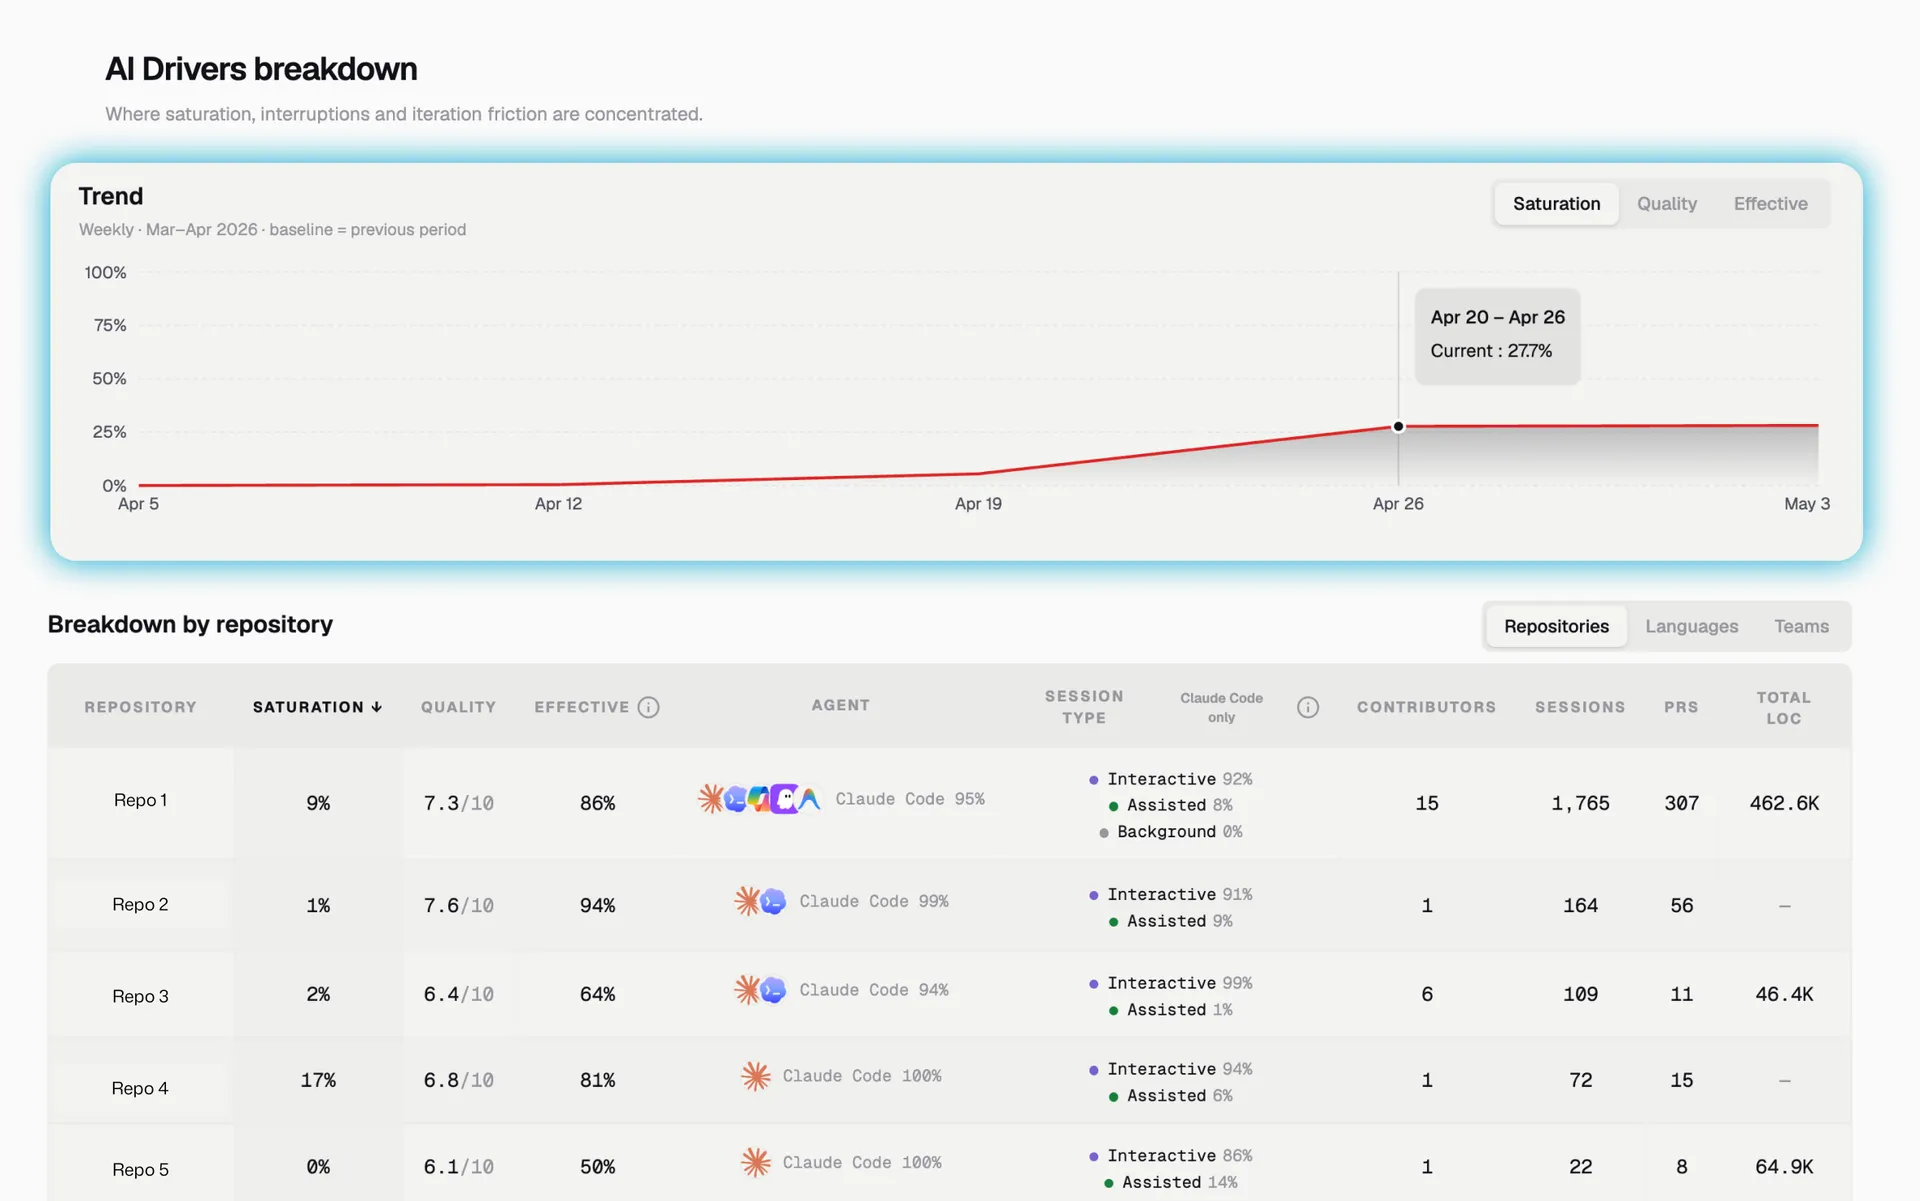Switch the trend chart to Effective

[1770, 204]
